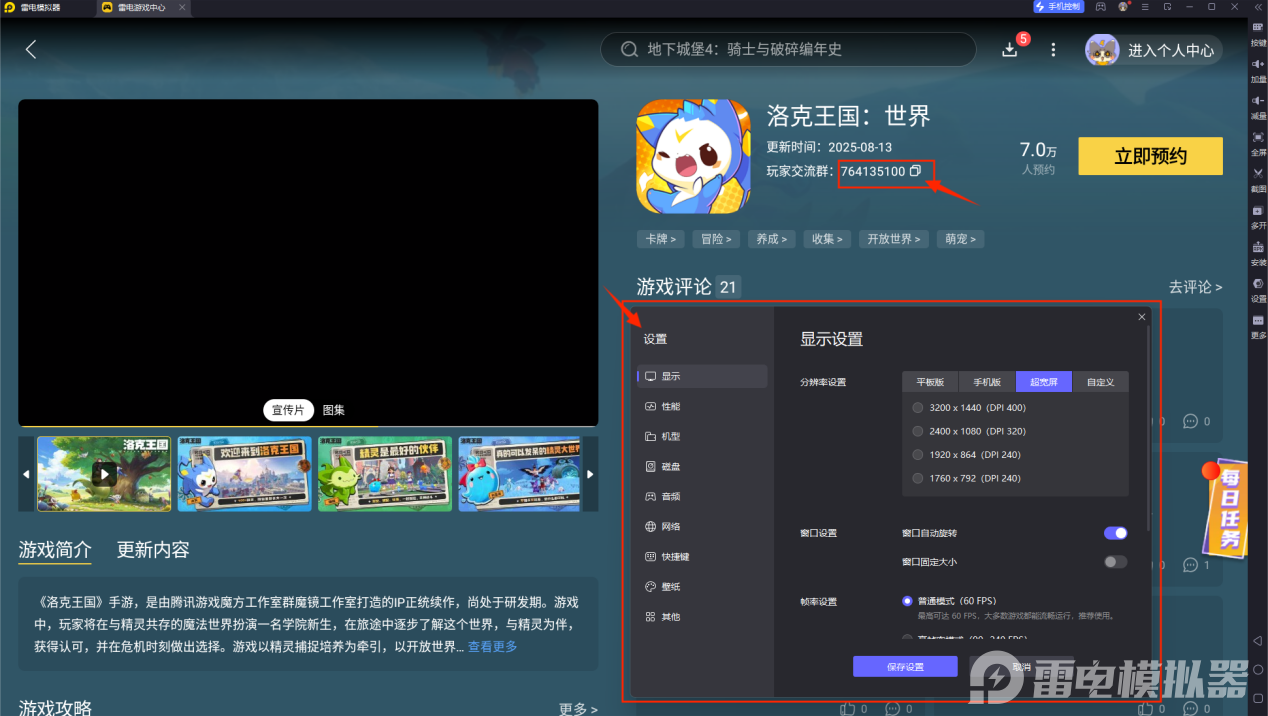Open downloads with badge 5
The width and height of the screenshot is (1268, 716).
click(1010, 49)
